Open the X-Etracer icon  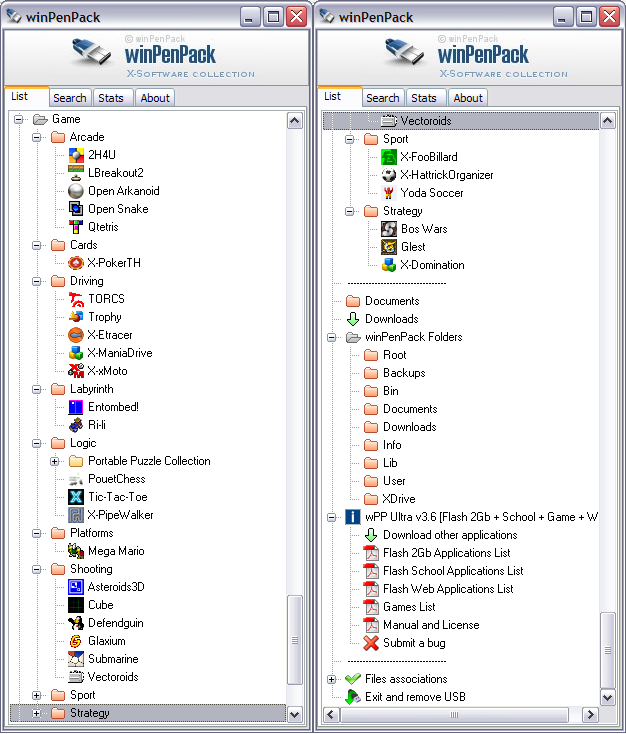click(x=76, y=335)
